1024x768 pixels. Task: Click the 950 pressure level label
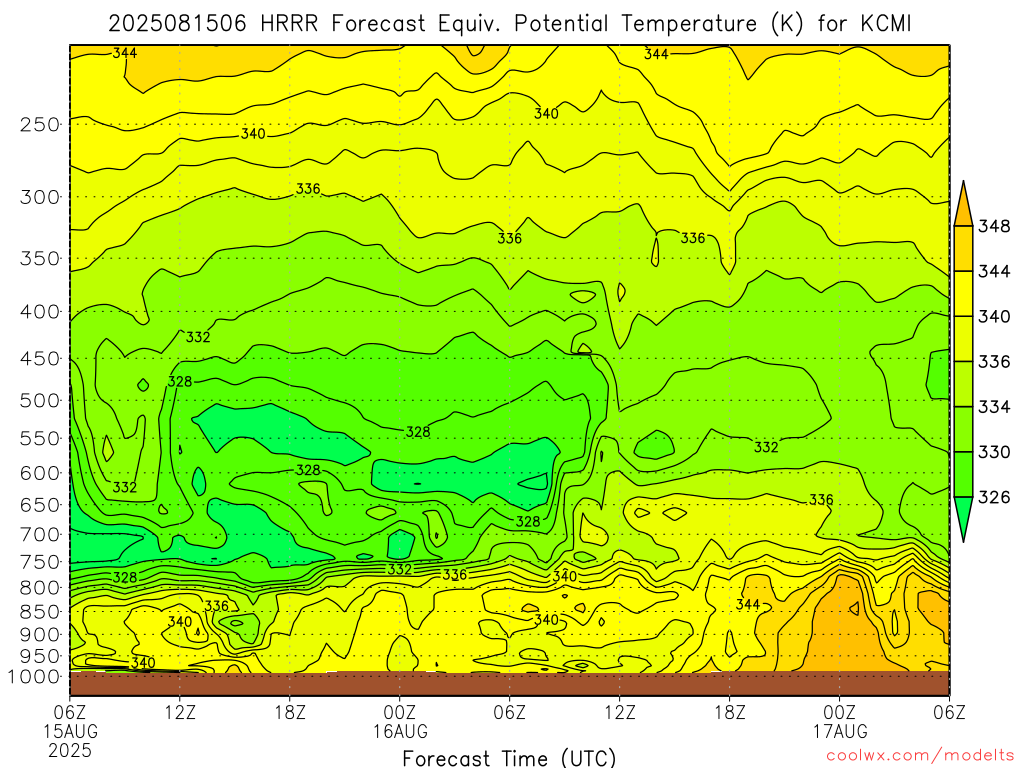tap(40, 656)
